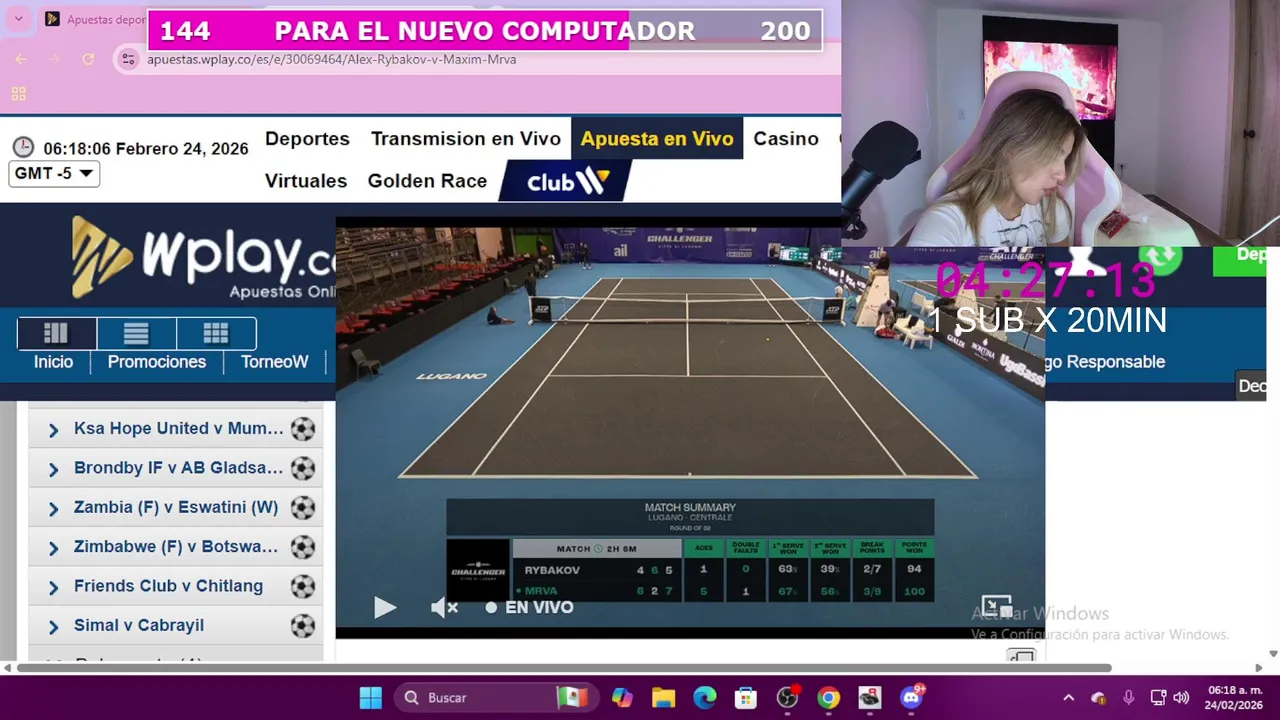Viewport: 1280px width, 720px height.
Task: Open the TorneoW page
Action: pos(274,362)
